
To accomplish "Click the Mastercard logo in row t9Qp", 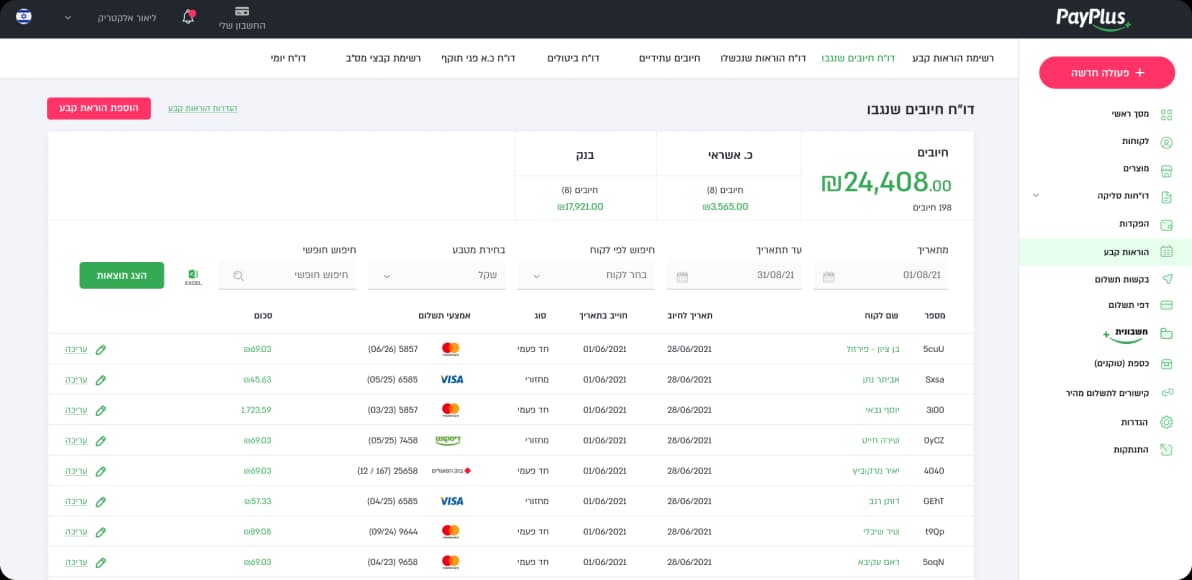I will (451, 531).
